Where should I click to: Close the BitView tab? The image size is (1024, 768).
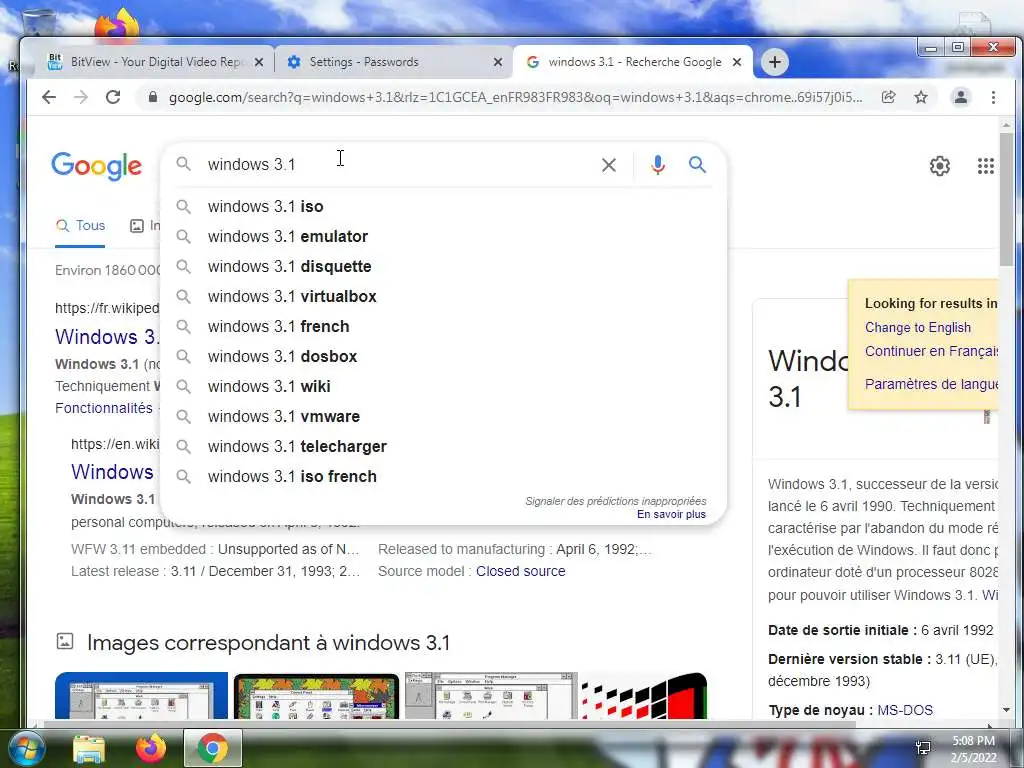pos(259,62)
